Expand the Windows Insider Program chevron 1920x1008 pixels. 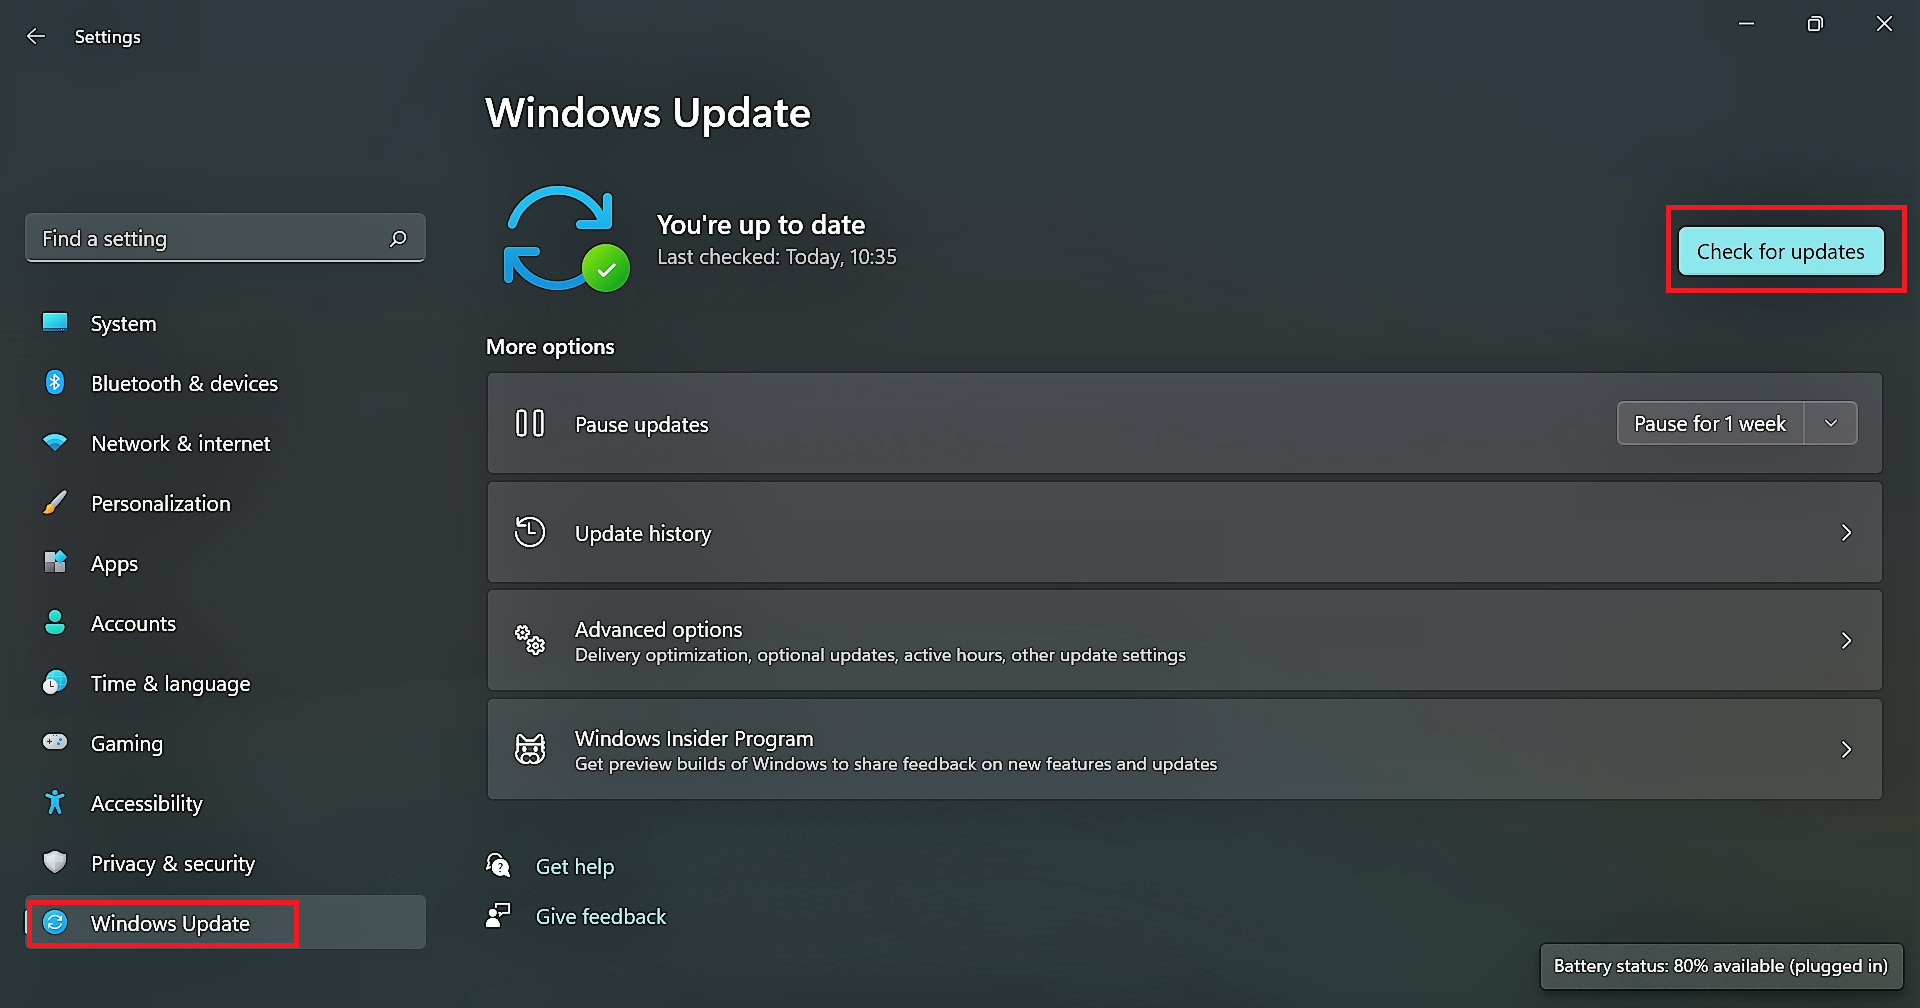[x=1846, y=750]
